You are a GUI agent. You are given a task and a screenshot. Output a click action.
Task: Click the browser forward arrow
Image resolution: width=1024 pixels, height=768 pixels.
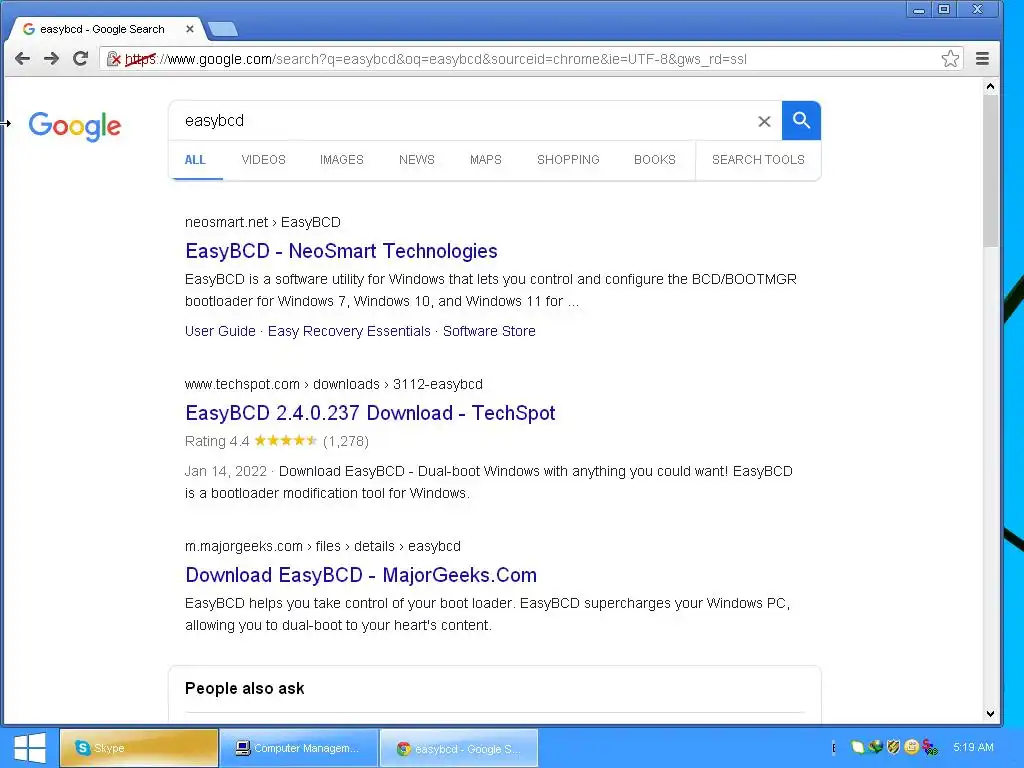(51, 59)
